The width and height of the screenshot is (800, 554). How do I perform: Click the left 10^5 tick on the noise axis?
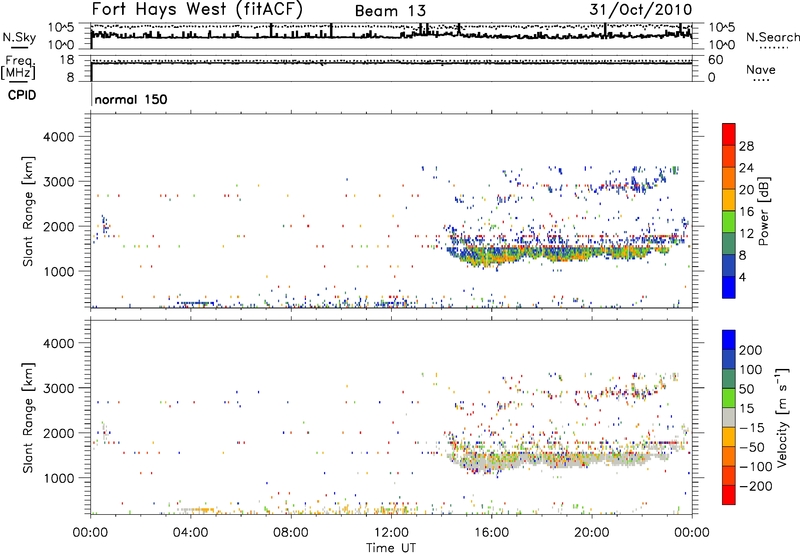click(x=61, y=28)
